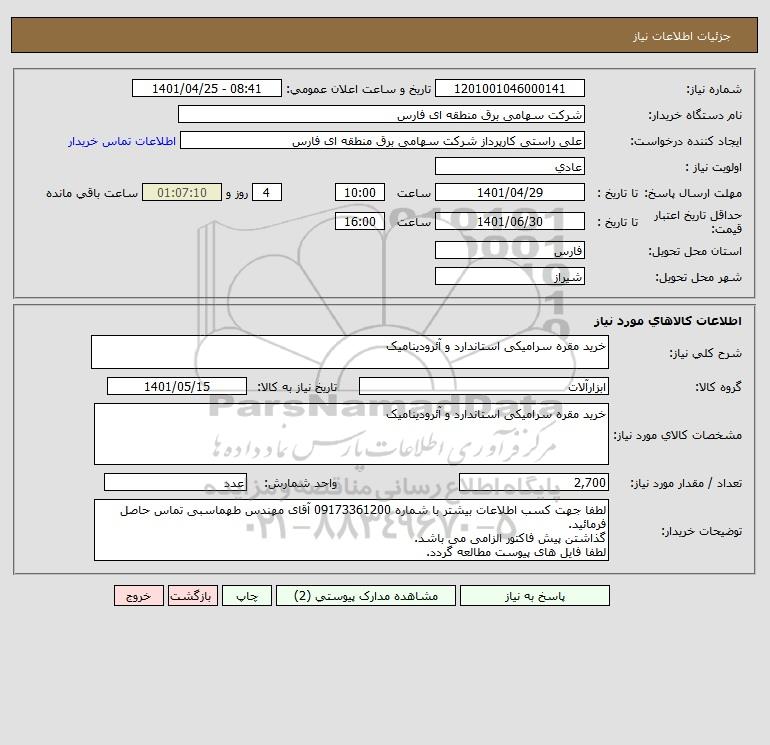770x745 pixels.
Task: Click the توضیحات خریدار label
Action: 702,531
